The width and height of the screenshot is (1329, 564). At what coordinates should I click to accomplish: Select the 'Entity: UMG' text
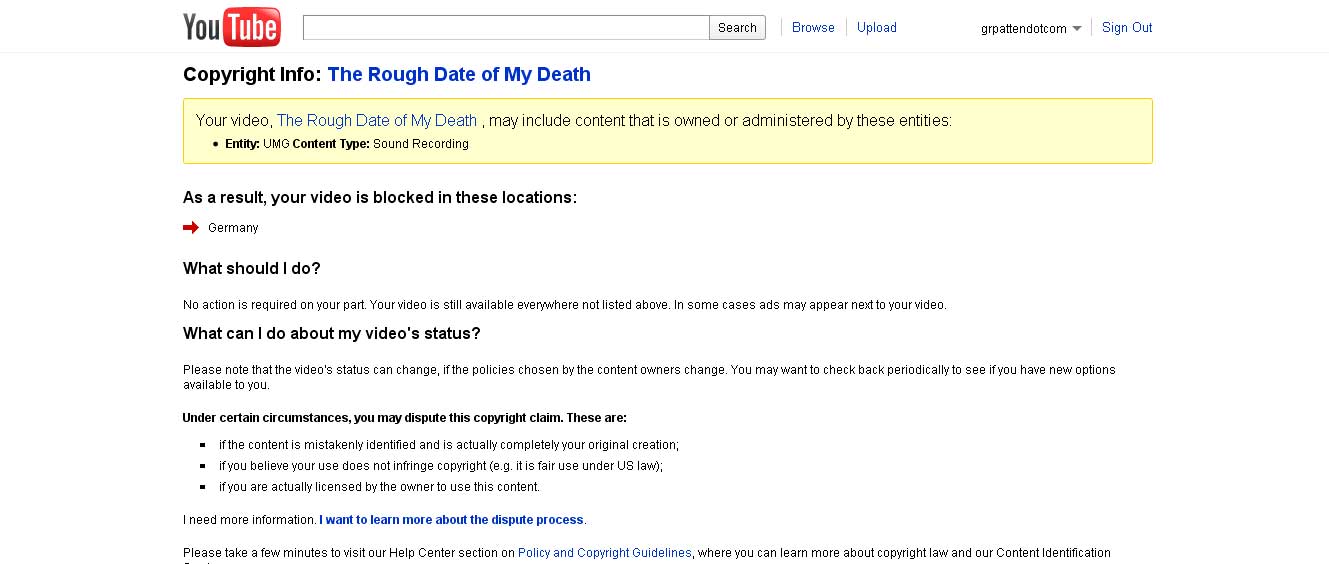point(257,144)
